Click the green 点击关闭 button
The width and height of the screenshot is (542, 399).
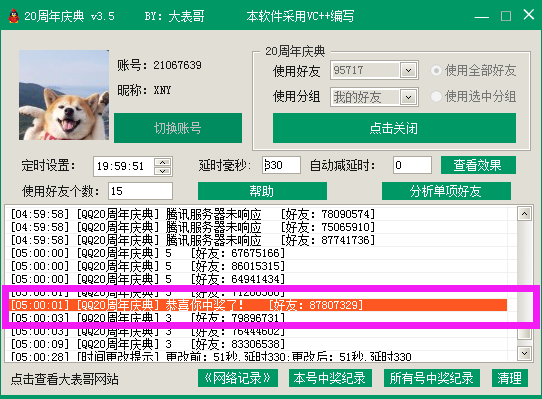point(394,128)
